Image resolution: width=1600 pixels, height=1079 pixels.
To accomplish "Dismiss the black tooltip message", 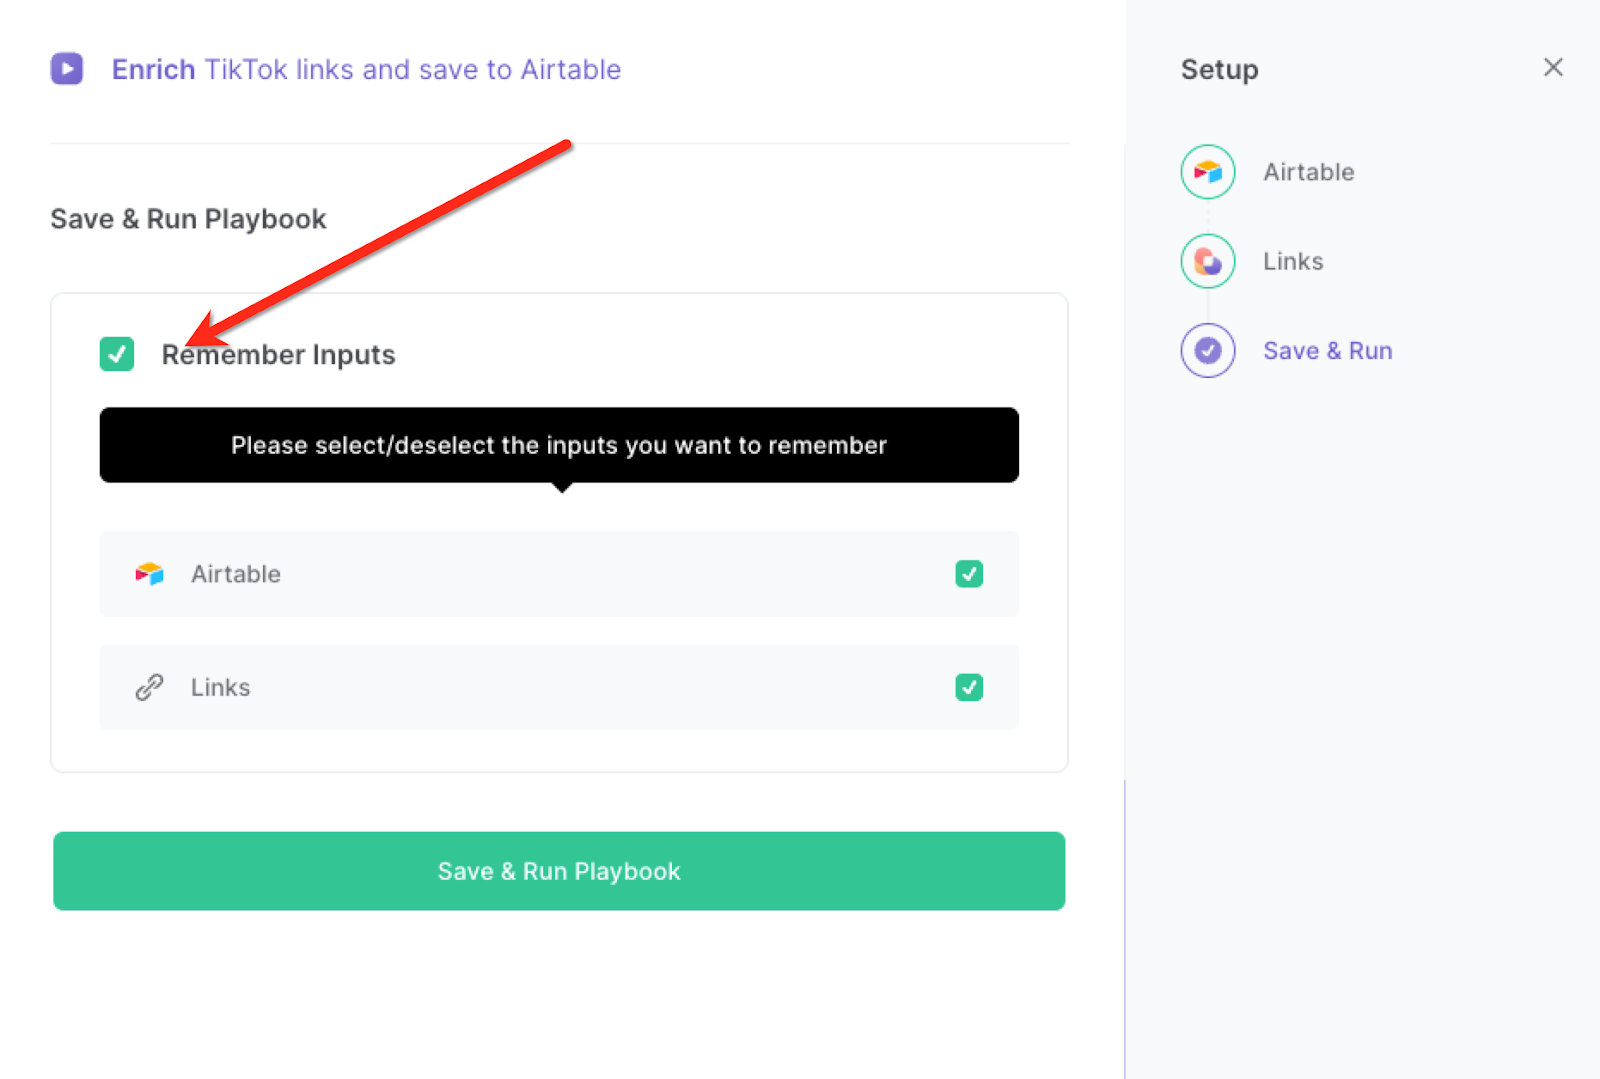I will click(x=558, y=445).
